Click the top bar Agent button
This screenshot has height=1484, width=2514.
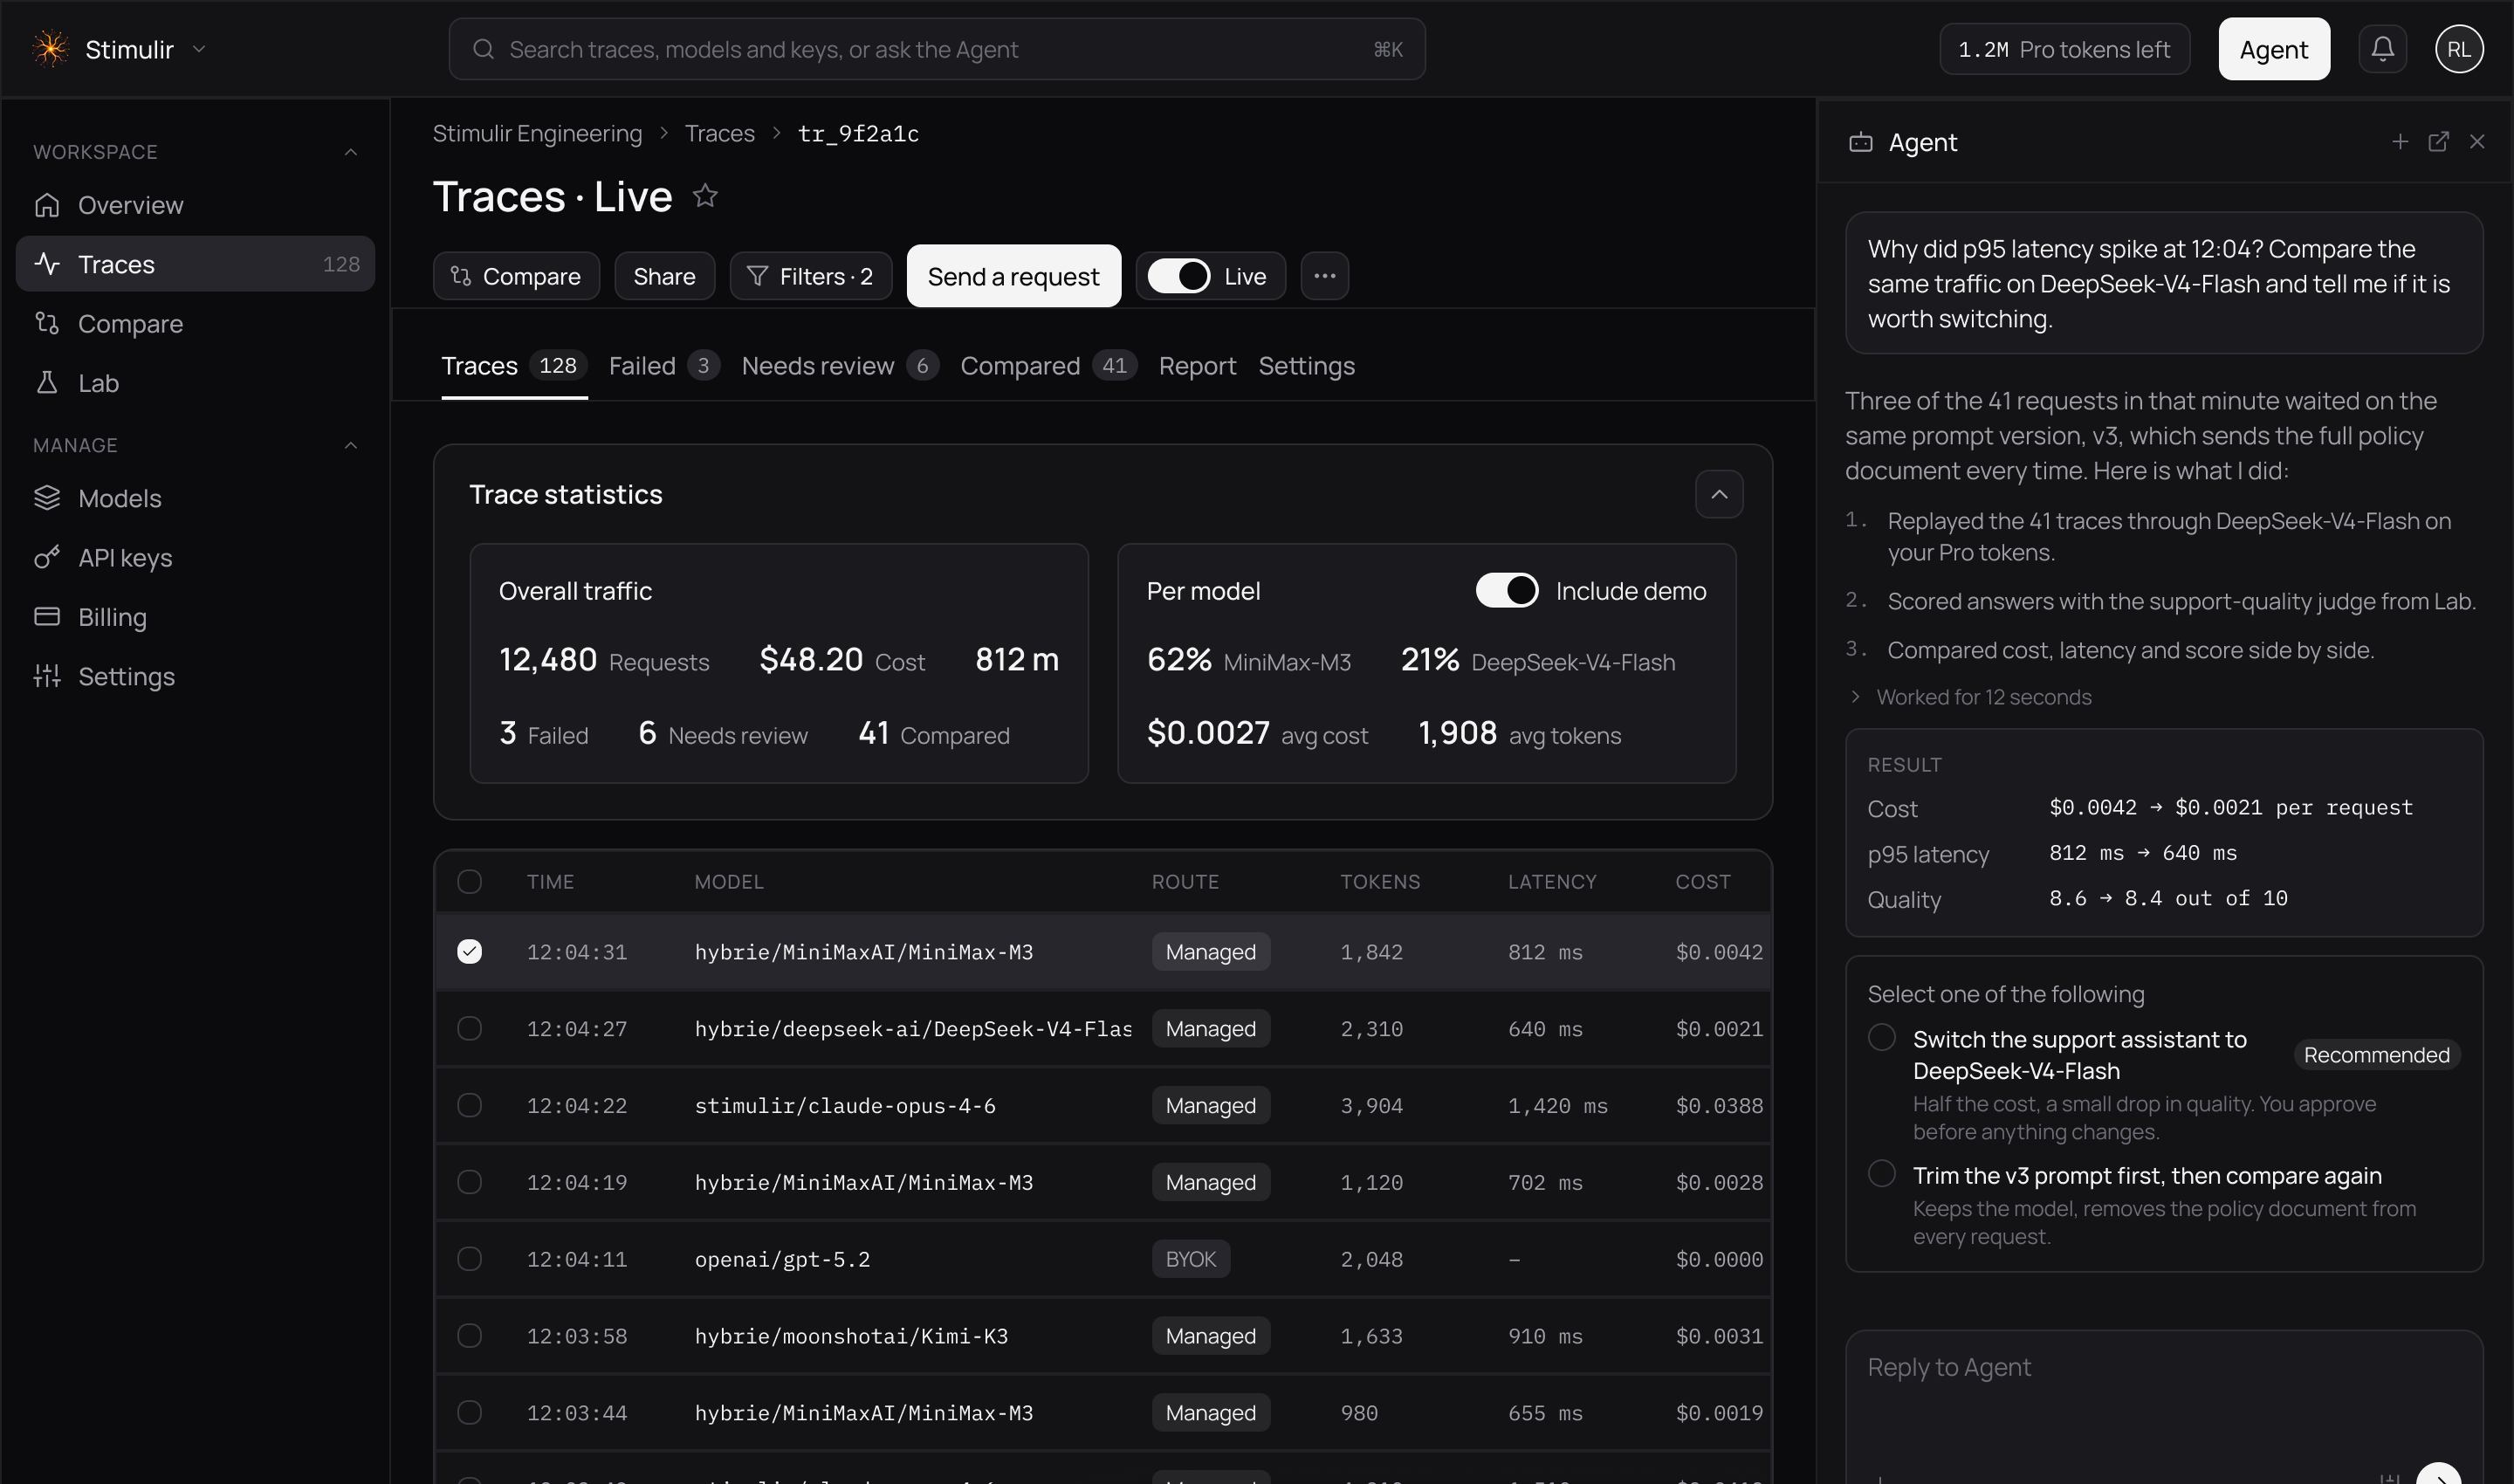pos(2273,49)
